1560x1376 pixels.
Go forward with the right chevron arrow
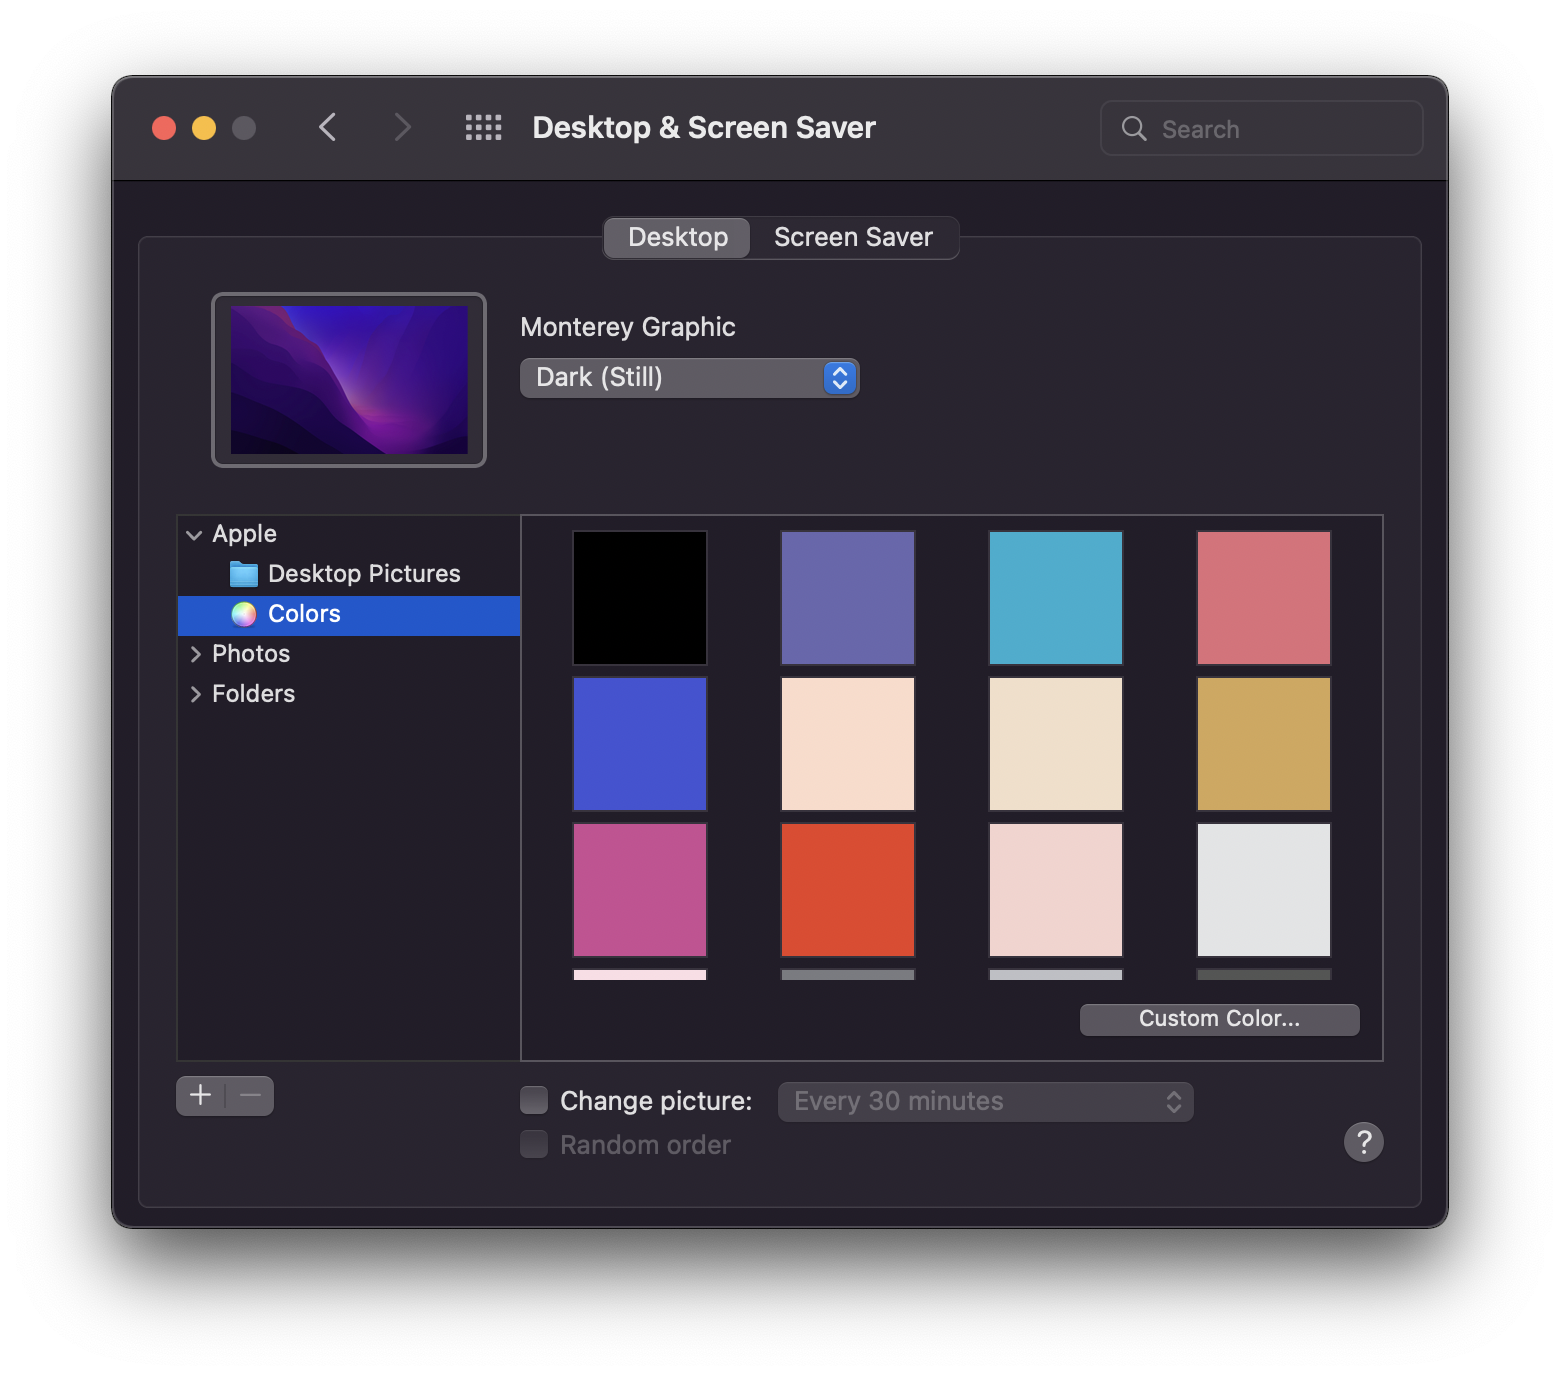402,127
